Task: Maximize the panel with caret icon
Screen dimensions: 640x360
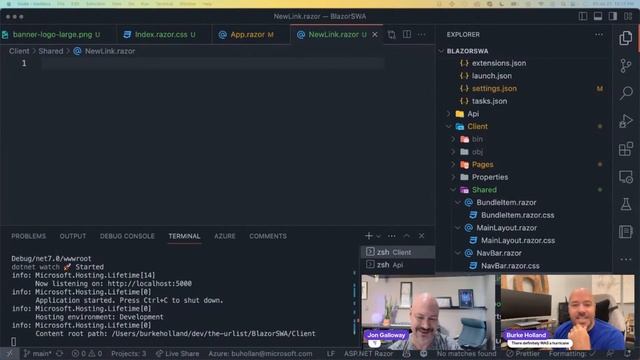Action: click(407, 236)
